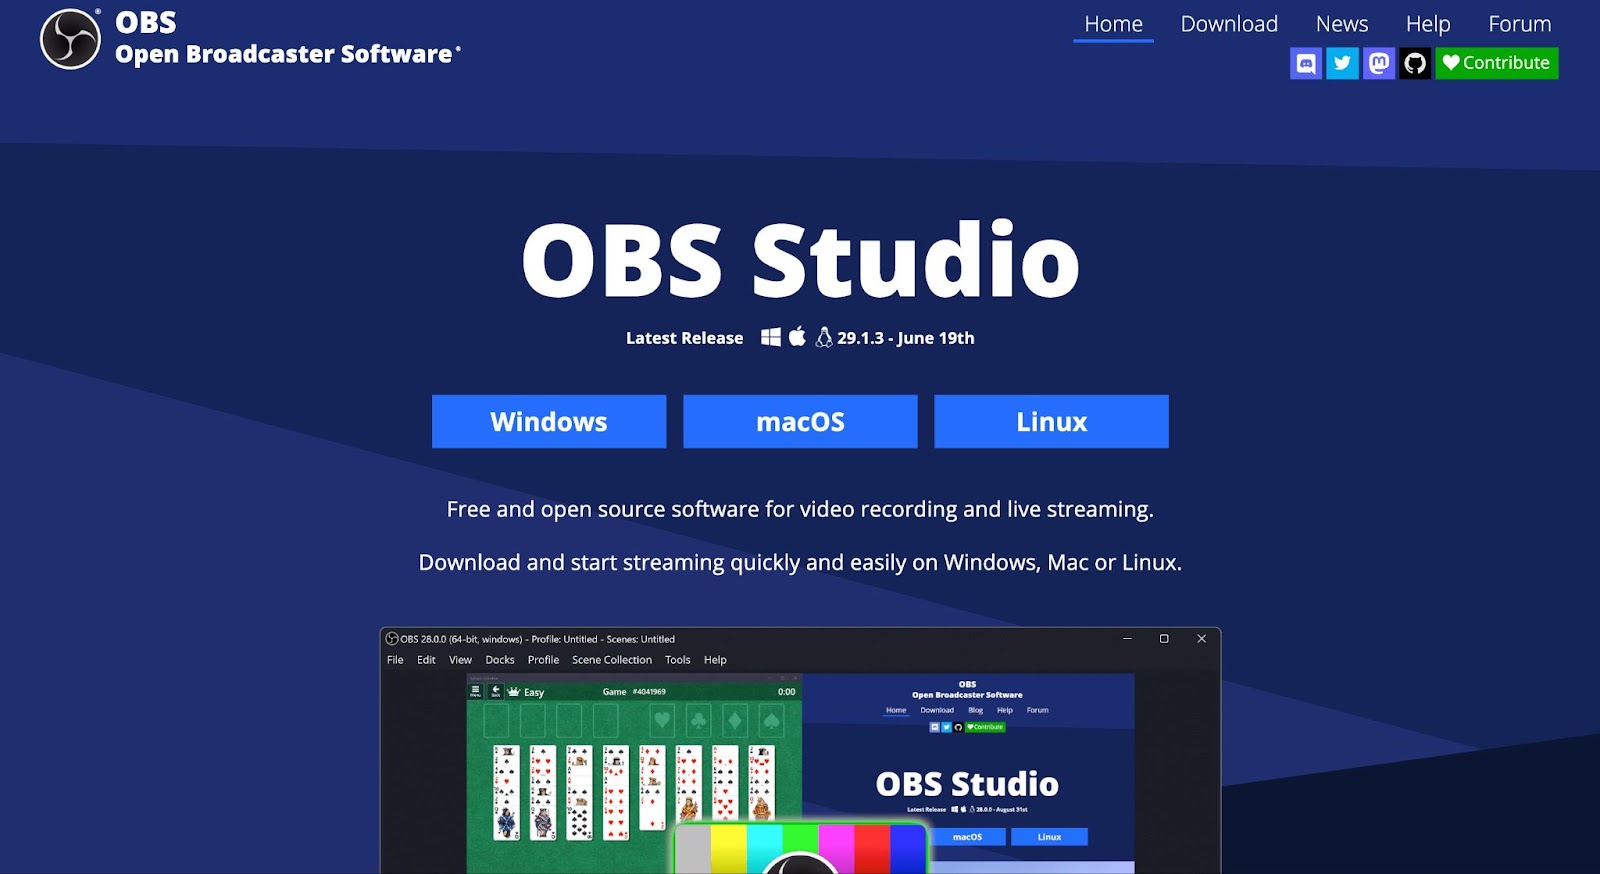Open the GitHub icon link
The image size is (1600, 874).
(x=1415, y=63)
